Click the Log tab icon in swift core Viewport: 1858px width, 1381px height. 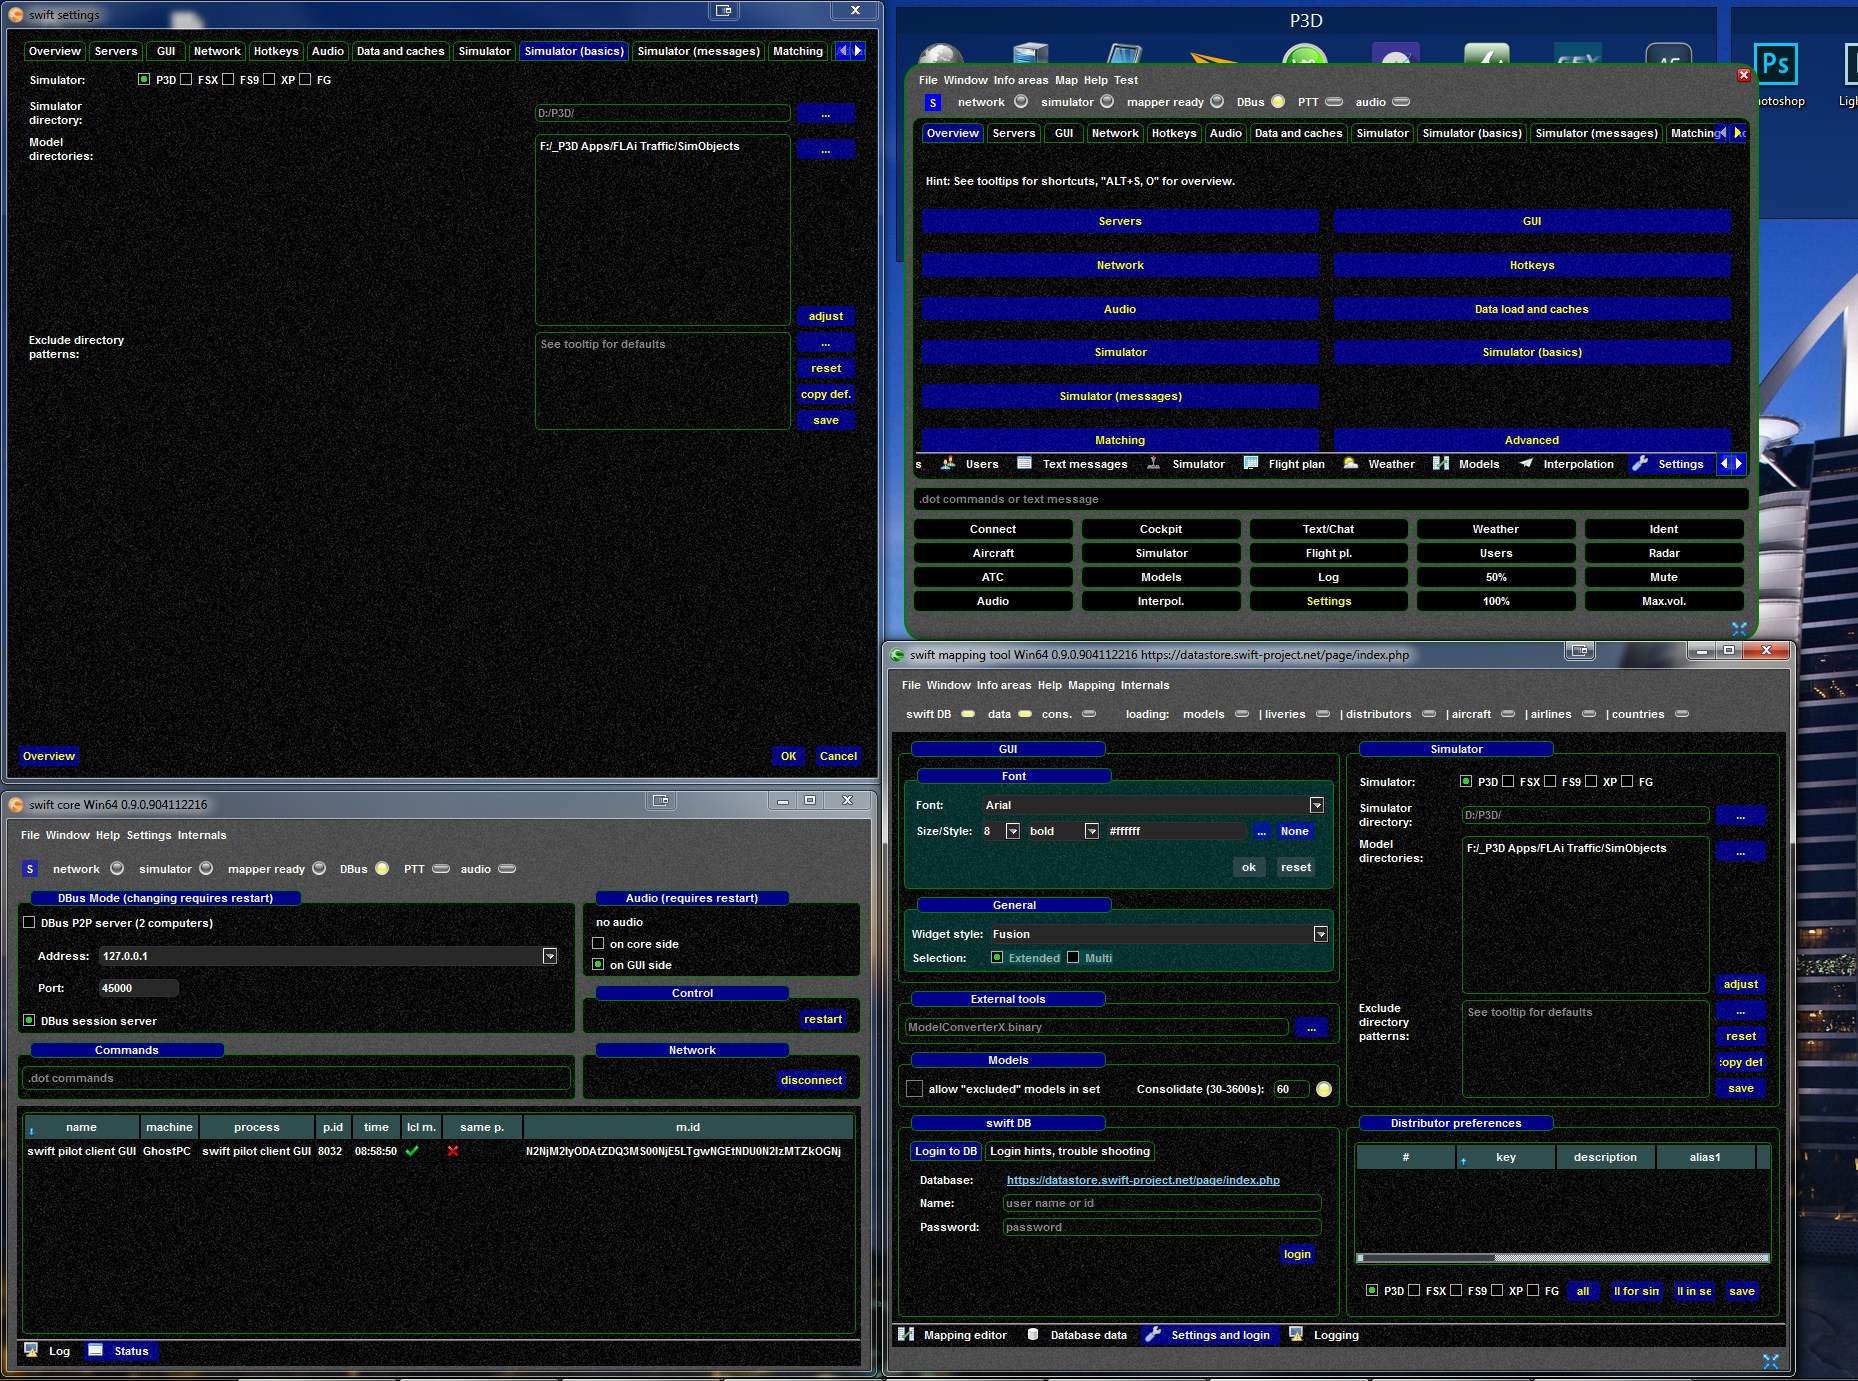[x=32, y=1351]
